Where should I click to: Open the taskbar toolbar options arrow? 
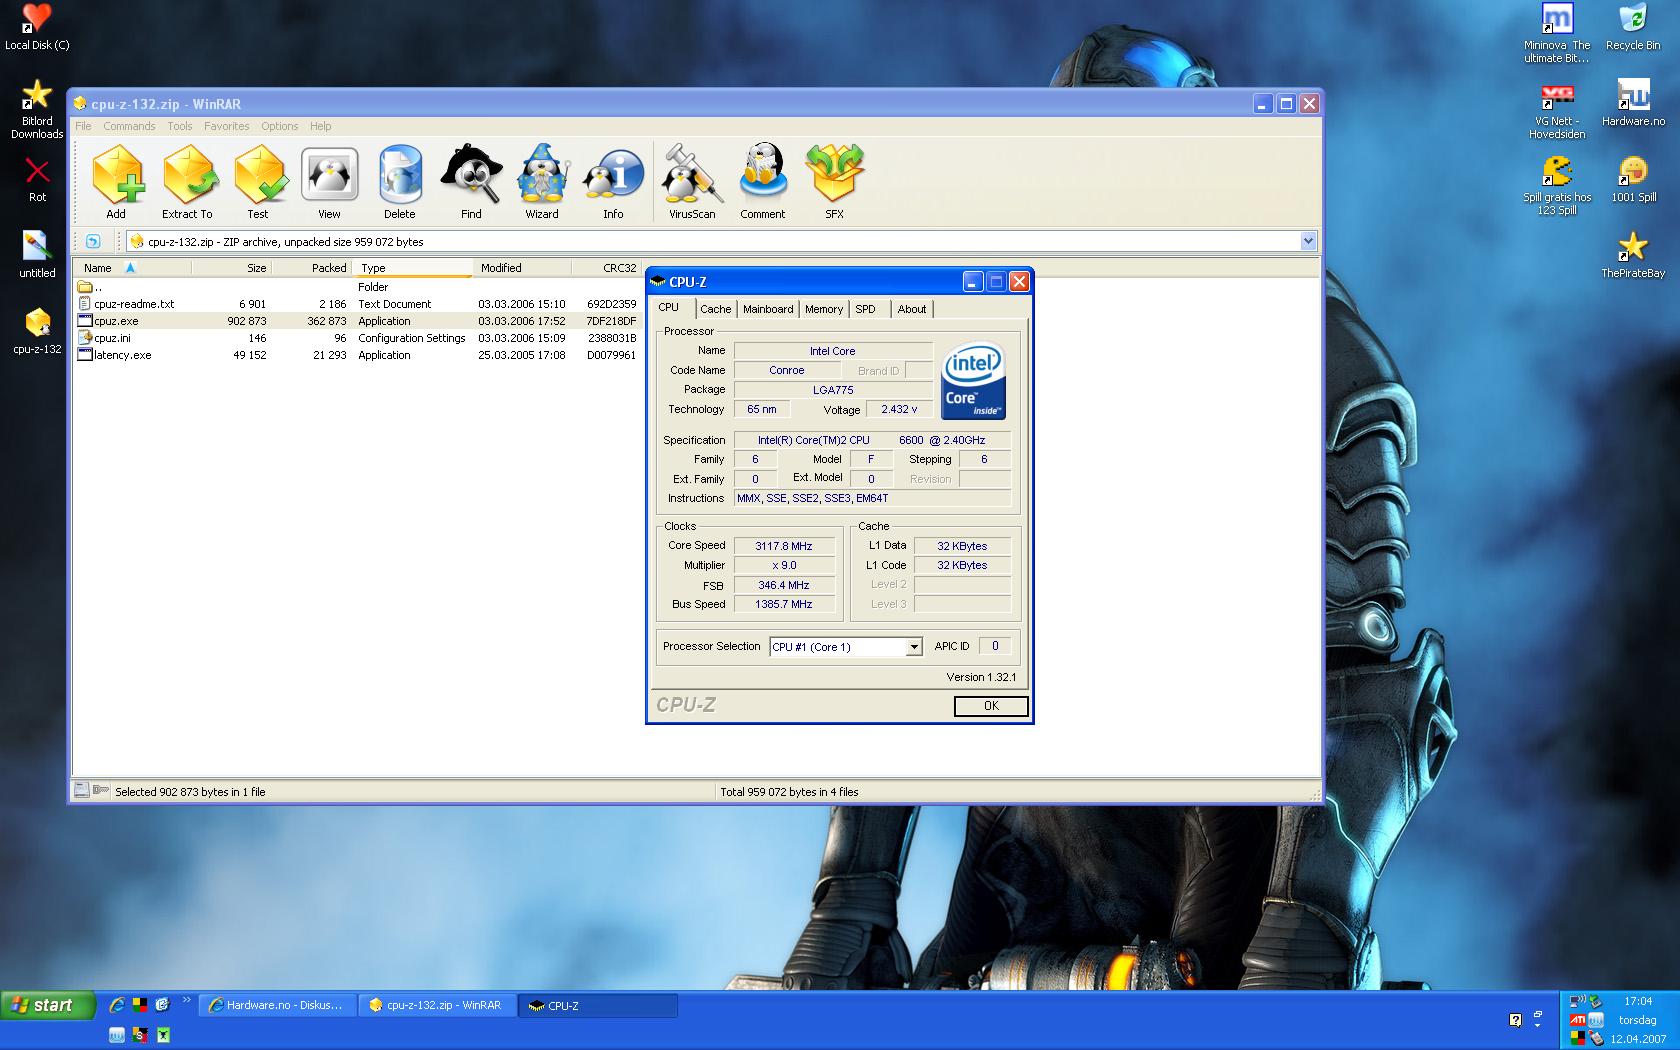tap(1537, 1025)
